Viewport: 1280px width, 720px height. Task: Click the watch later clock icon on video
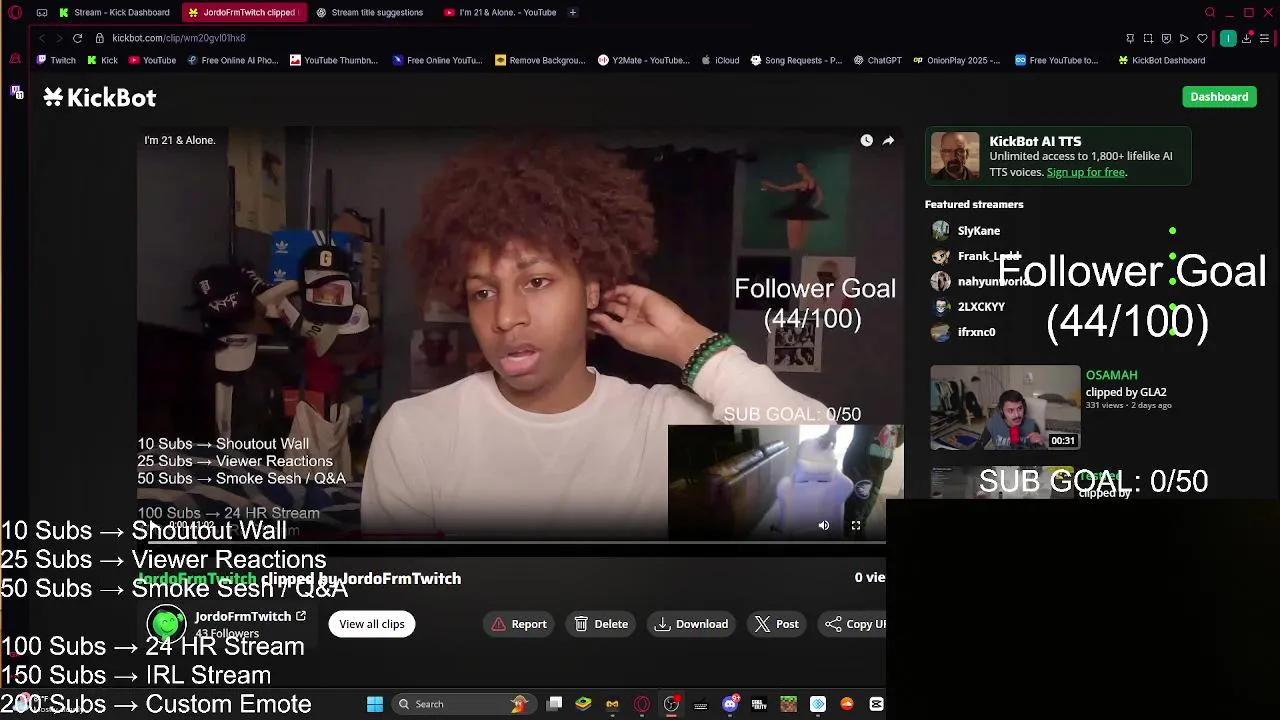[866, 141]
